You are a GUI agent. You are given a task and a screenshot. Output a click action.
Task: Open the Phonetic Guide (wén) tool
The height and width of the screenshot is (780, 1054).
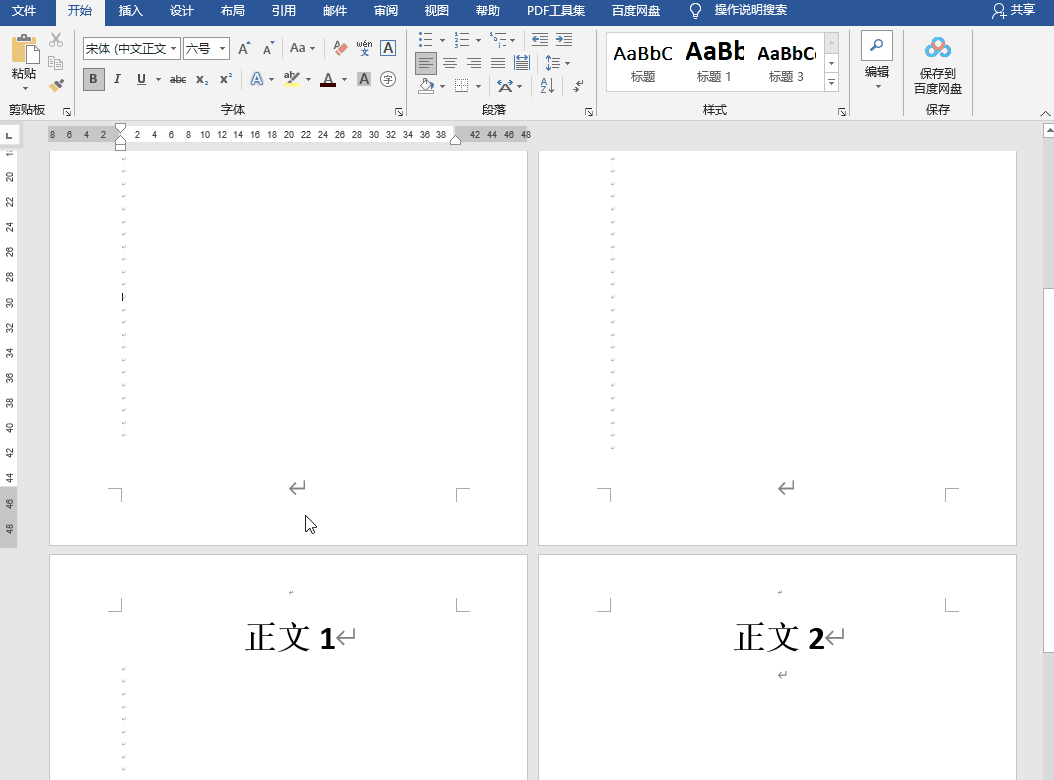[364, 48]
